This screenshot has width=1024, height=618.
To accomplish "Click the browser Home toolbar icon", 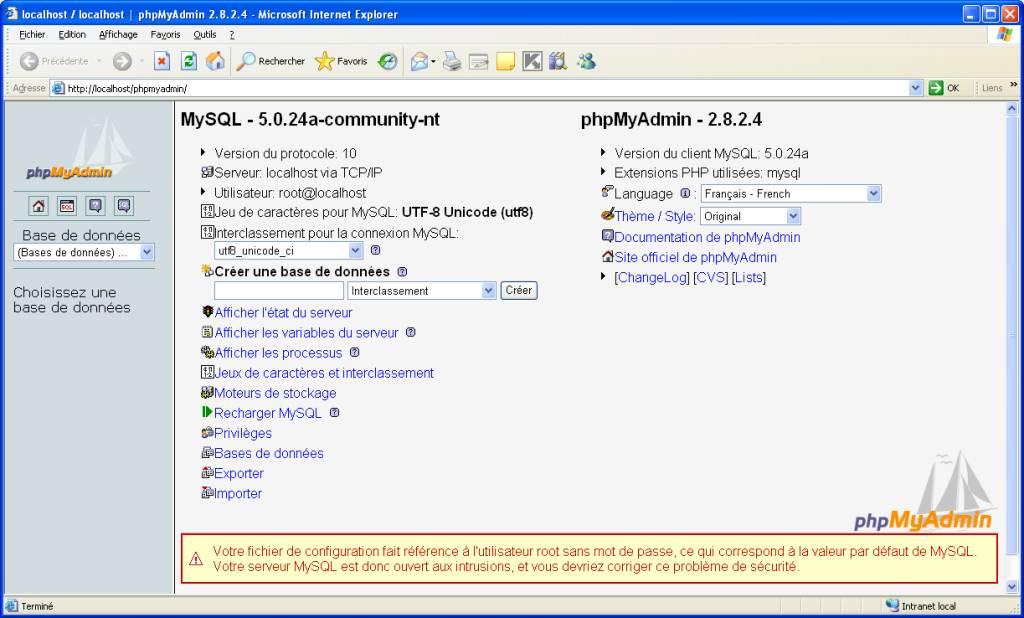I will (215, 61).
